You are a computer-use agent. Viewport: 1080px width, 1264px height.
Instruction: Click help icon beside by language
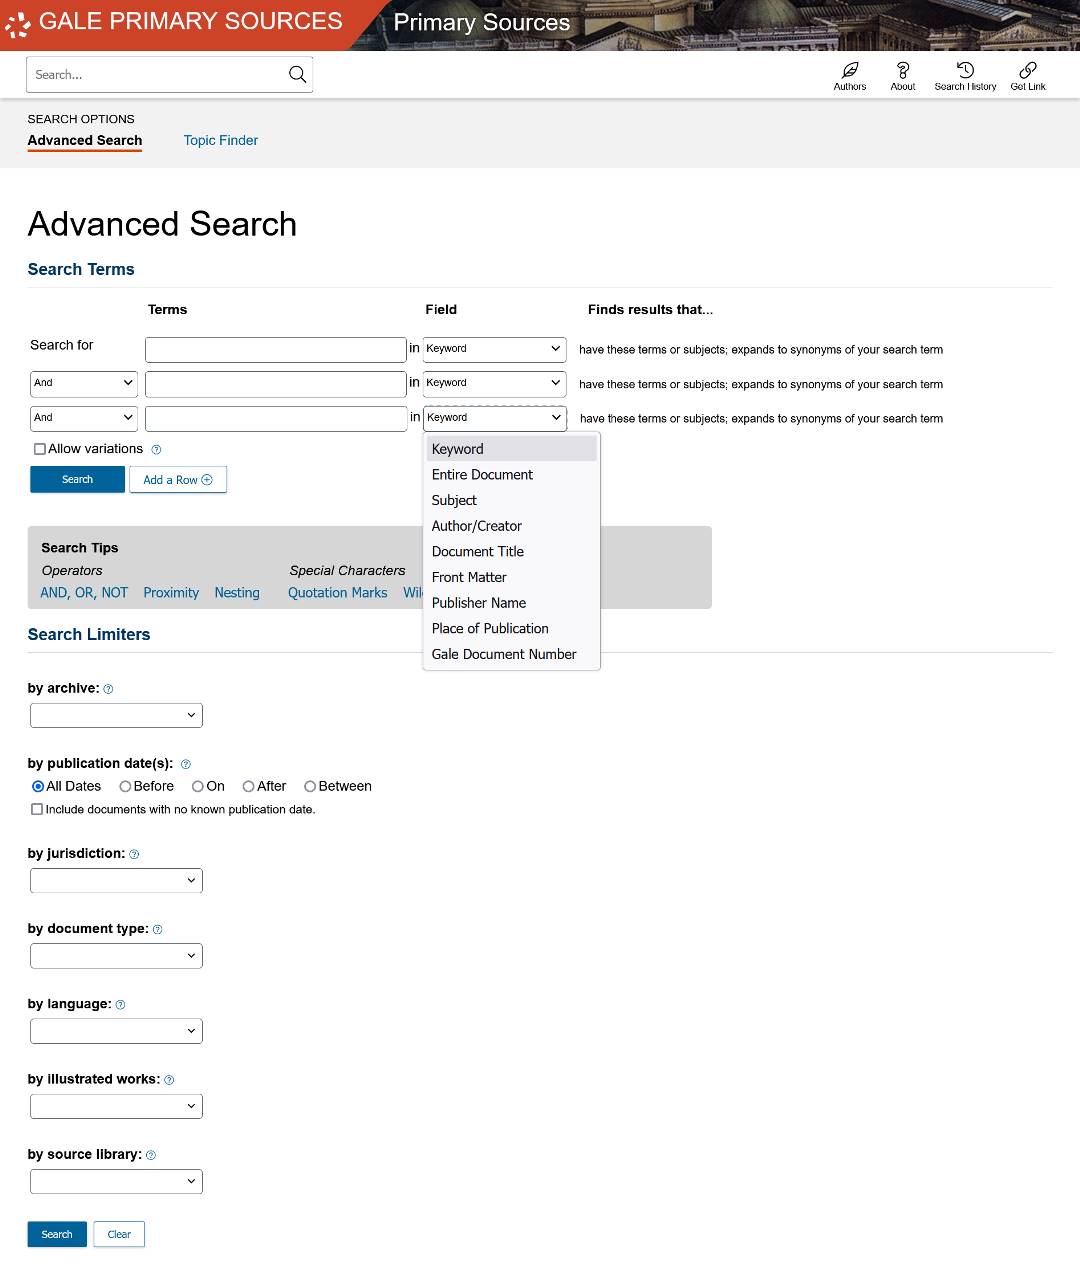[120, 1004]
